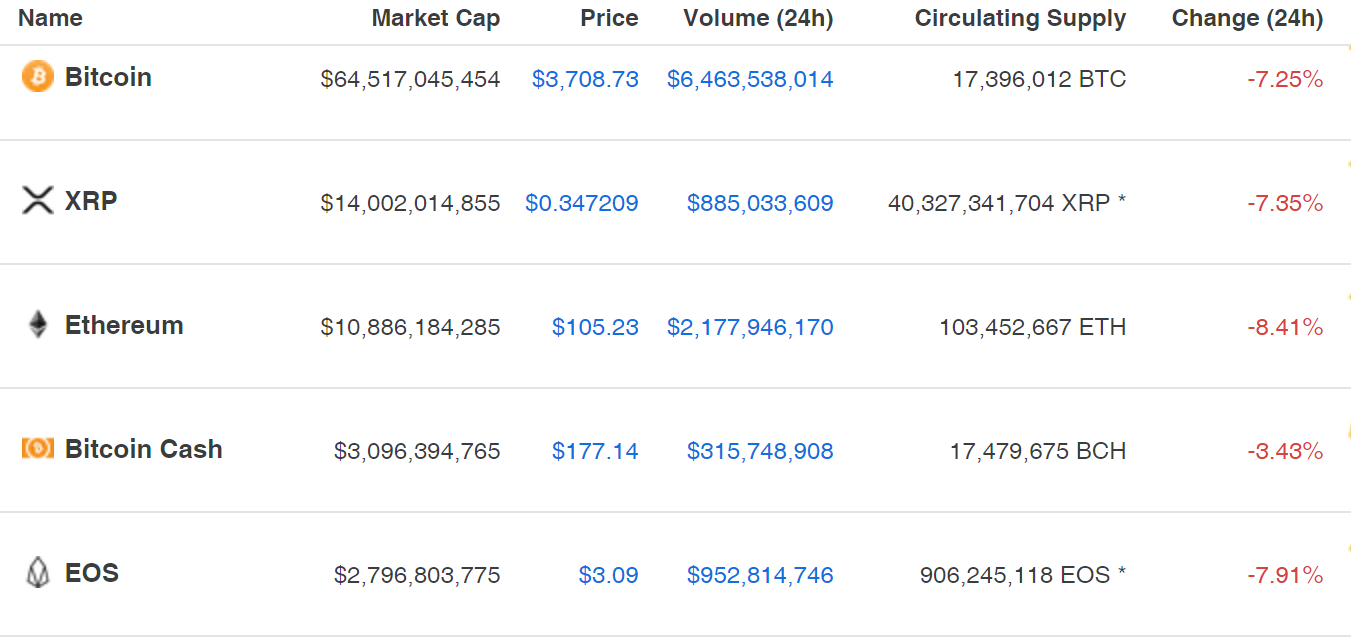Click XRP circulating supply value
The height and width of the screenshot is (641, 1351).
pyautogui.click(x=1007, y=203)
